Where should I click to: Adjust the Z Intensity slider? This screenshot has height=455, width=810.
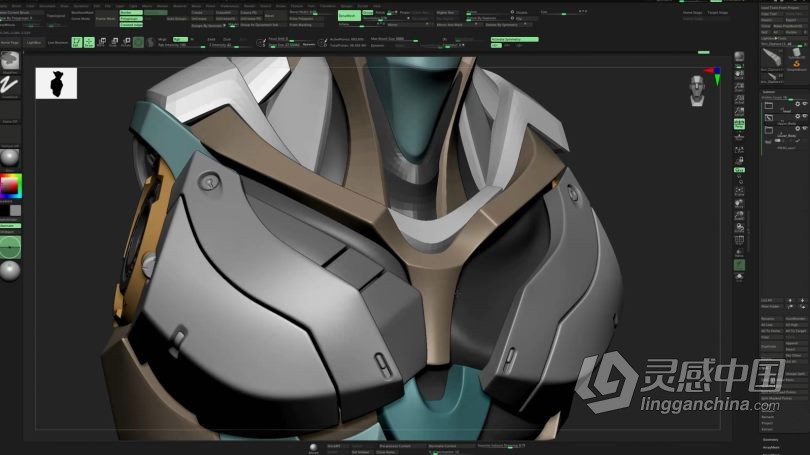[230, 45]
